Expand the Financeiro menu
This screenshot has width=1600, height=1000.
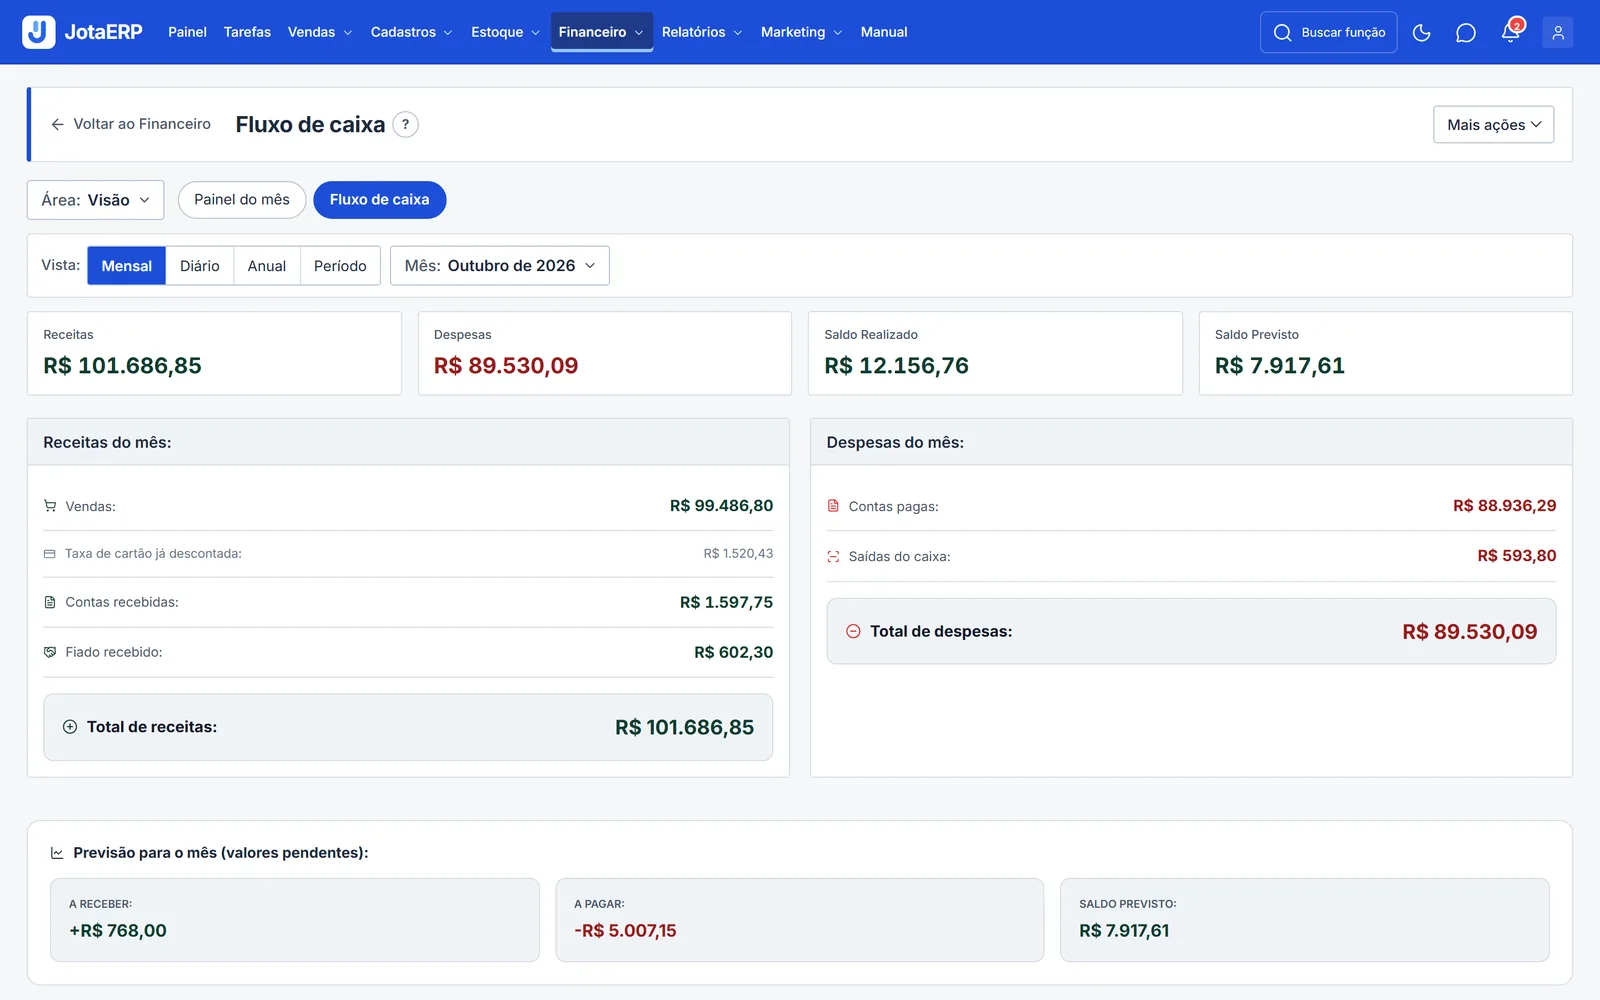tap(601, 32)
